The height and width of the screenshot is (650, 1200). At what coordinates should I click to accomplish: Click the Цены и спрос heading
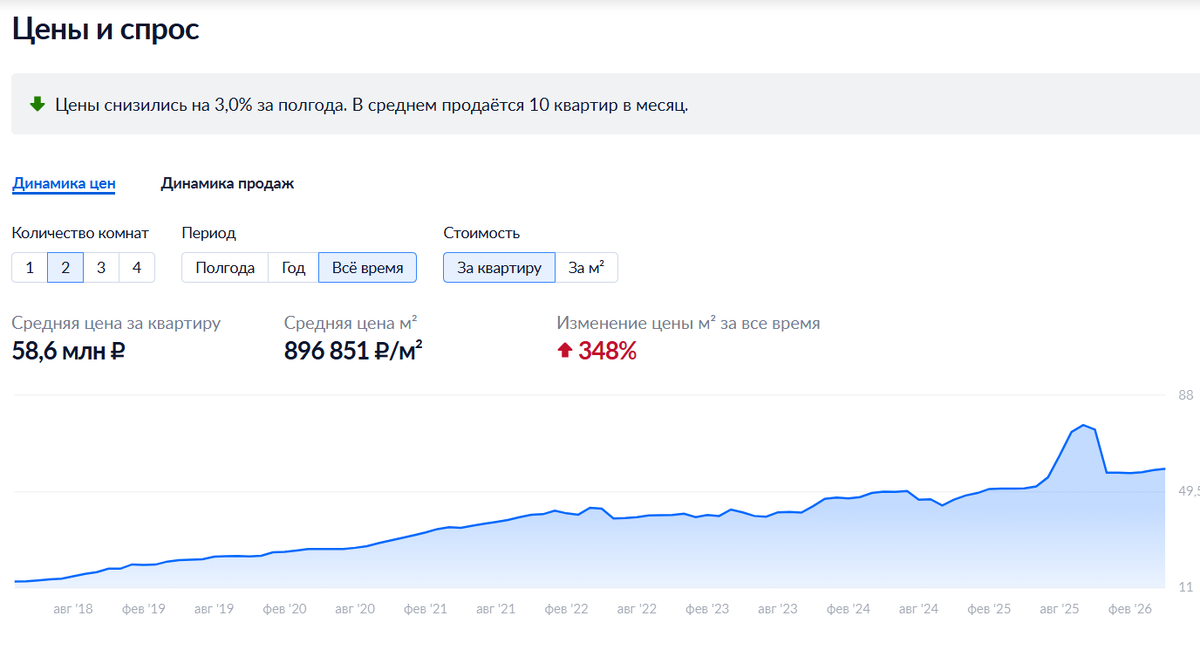106,30
